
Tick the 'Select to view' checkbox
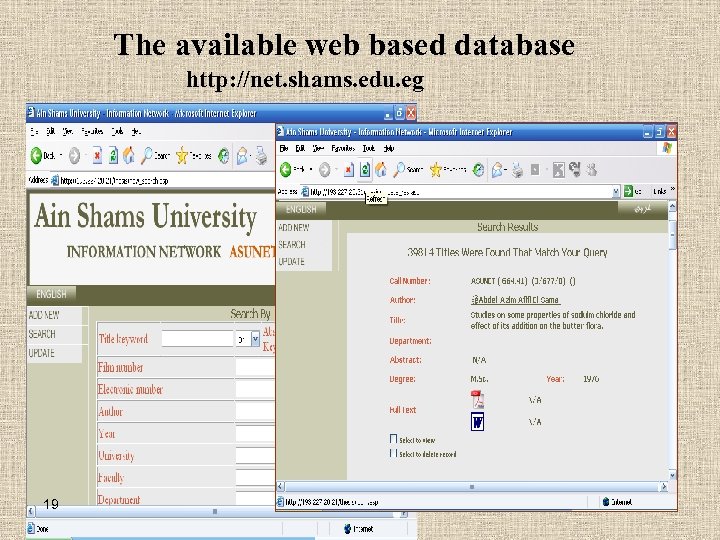click(393, 439)
